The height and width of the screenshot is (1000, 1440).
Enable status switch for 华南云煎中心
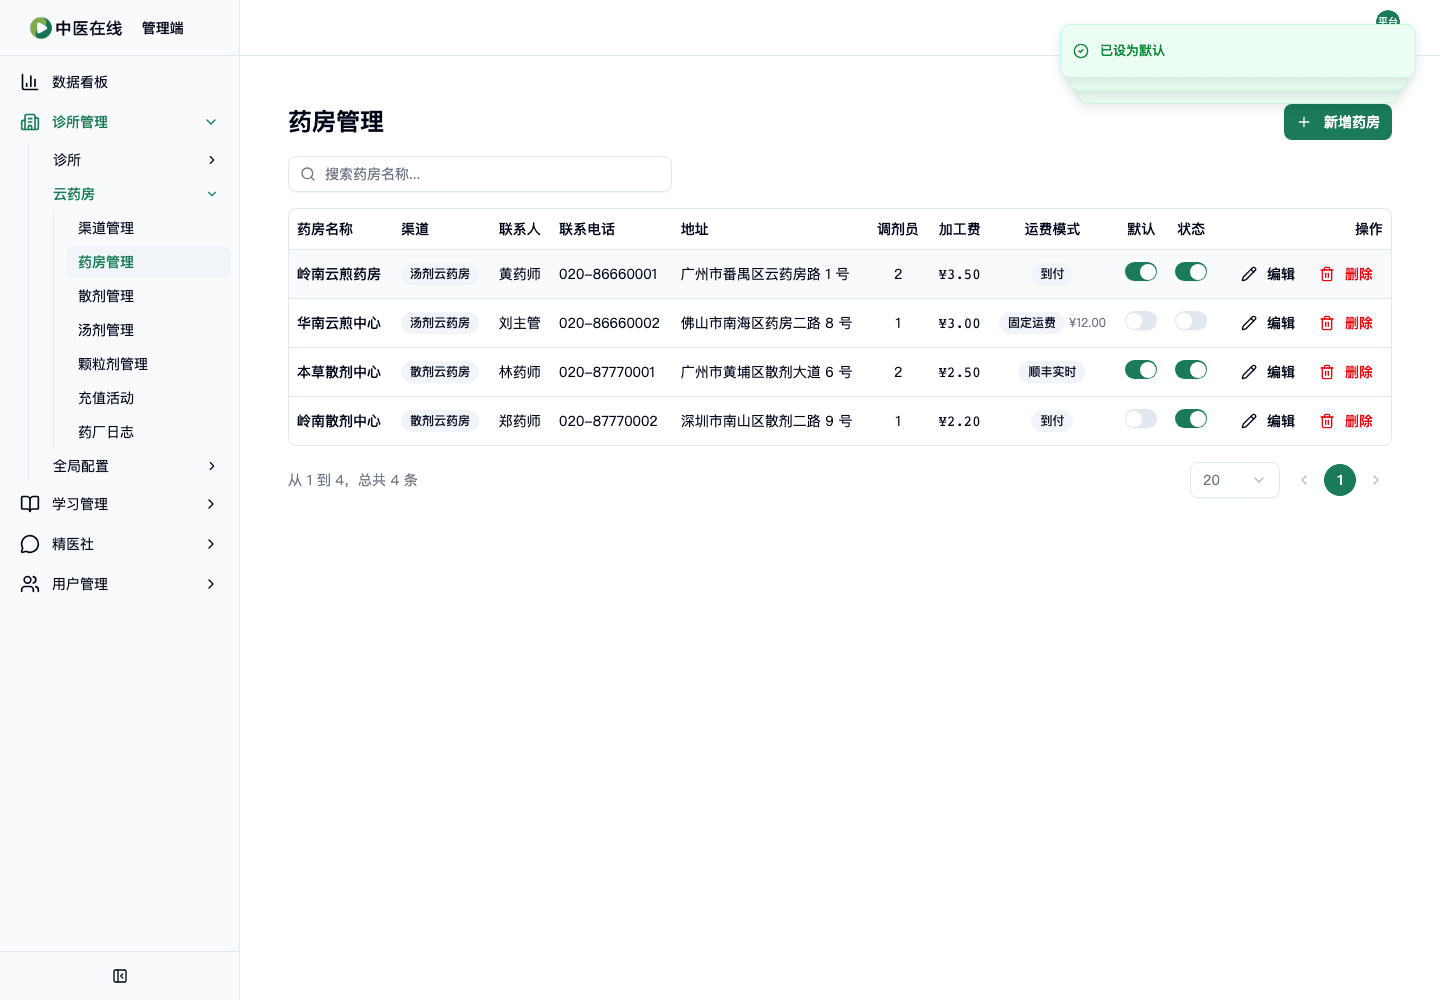pyautogui.click(x=1191, y=321)
